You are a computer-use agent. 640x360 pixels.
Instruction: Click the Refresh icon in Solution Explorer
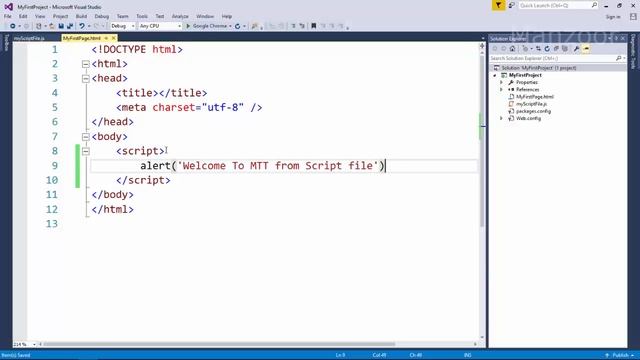click(x=547, y=49)
